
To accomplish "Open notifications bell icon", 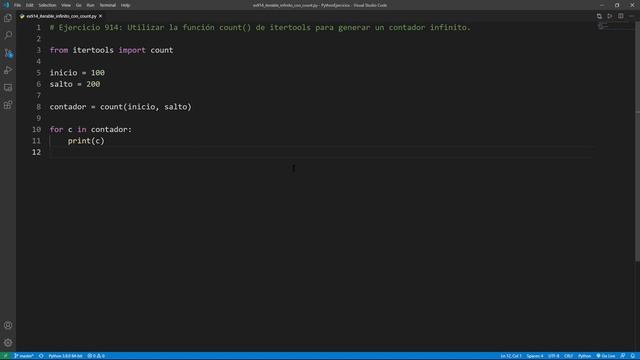I will point(633,356).
